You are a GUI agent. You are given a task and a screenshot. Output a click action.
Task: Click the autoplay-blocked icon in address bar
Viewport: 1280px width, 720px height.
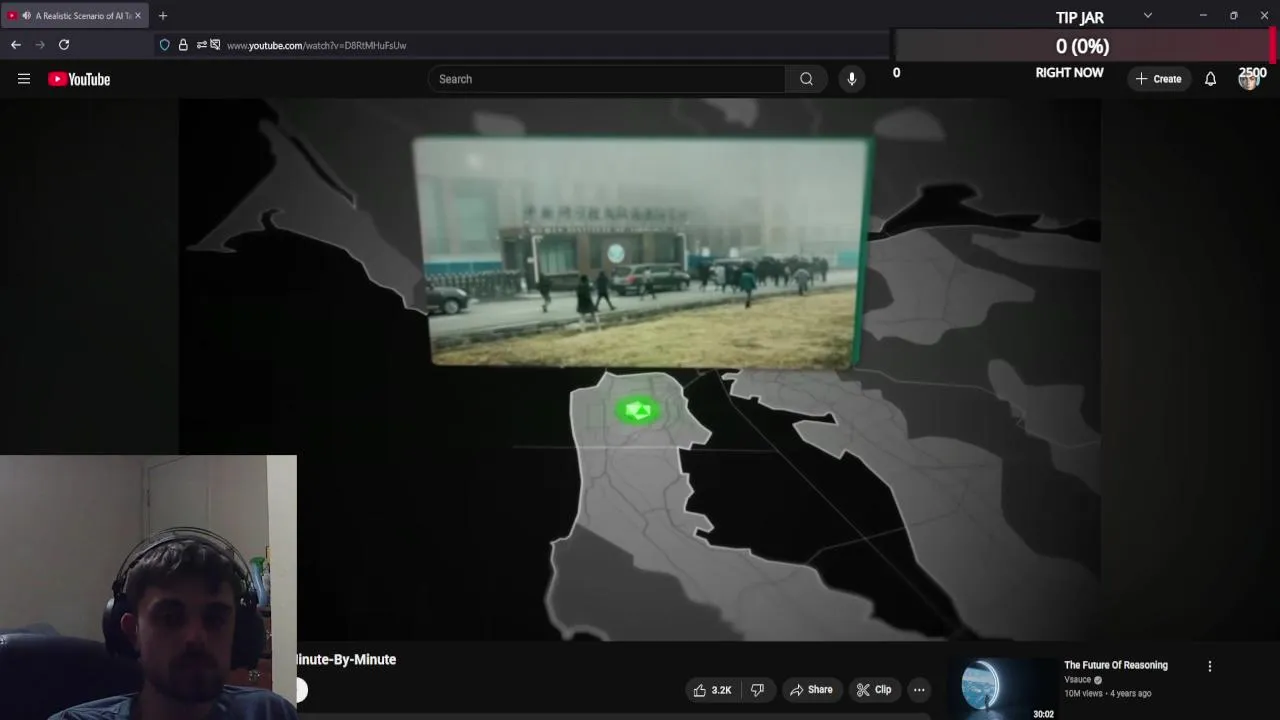[214, 45]
